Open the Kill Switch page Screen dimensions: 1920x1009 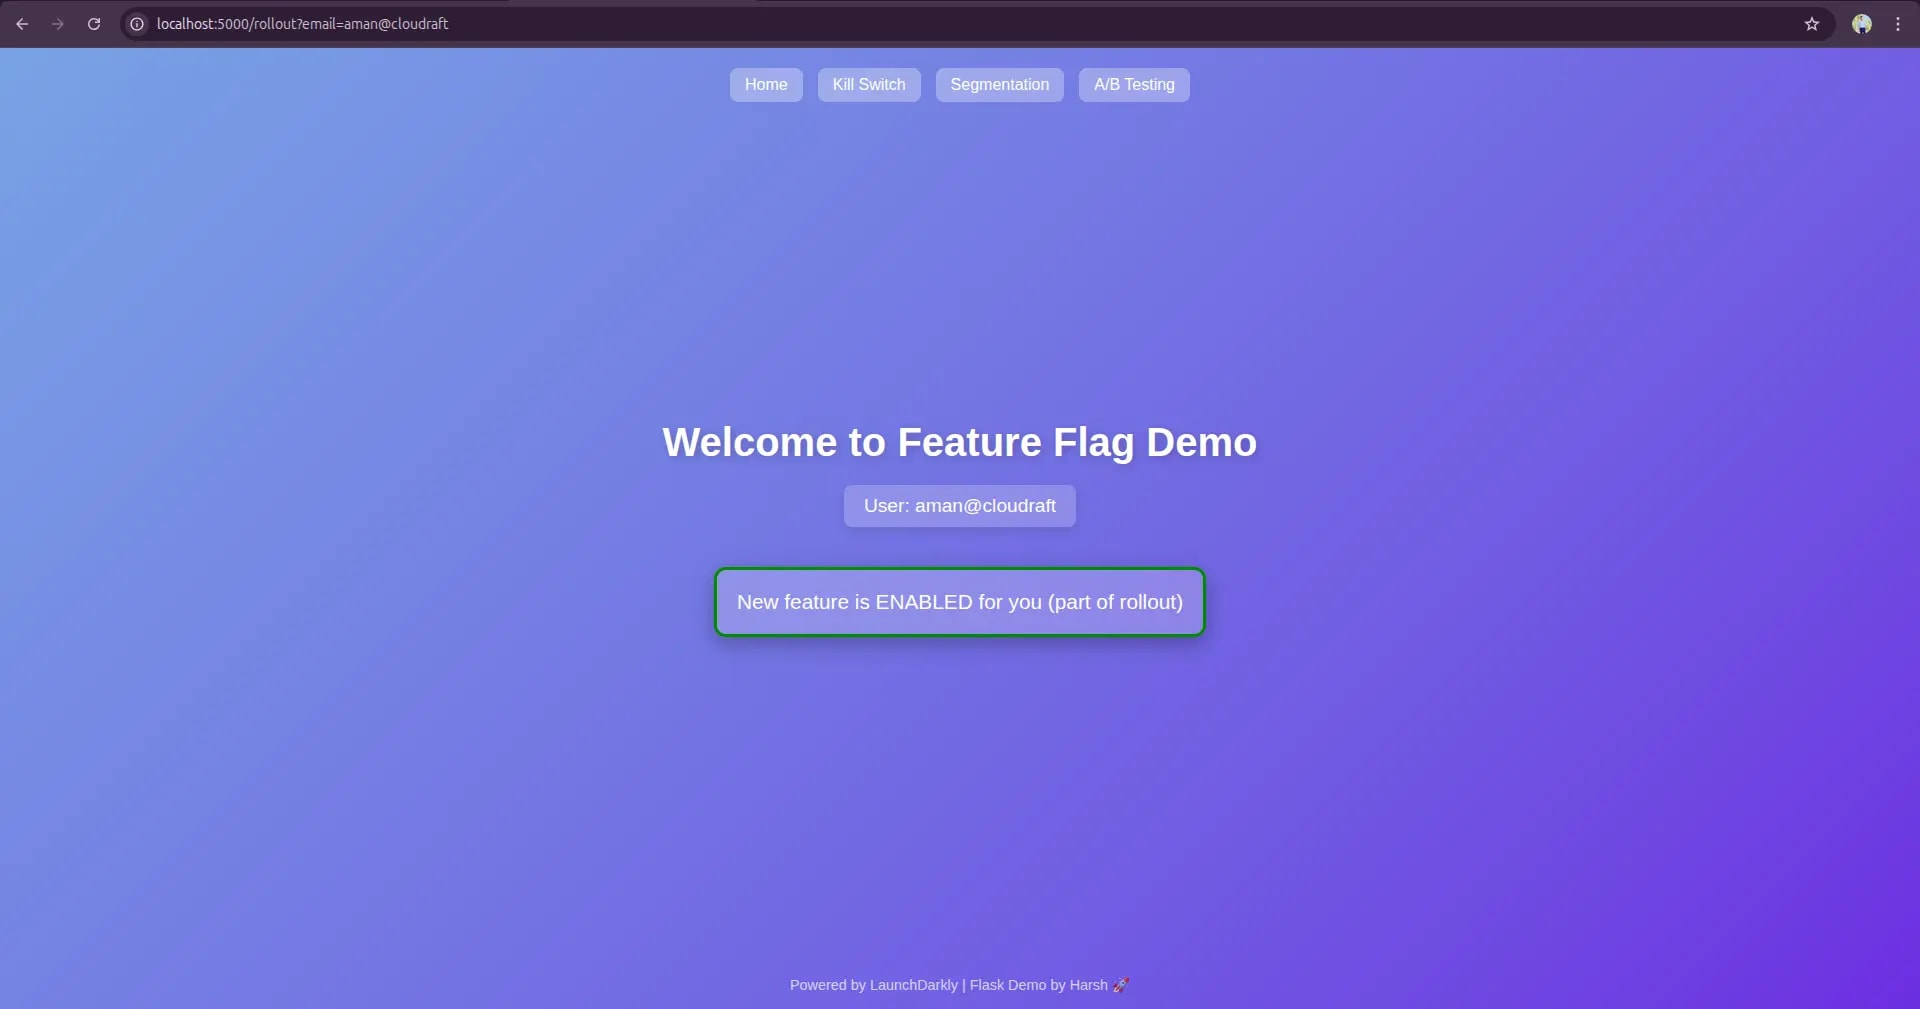point(869,85)
